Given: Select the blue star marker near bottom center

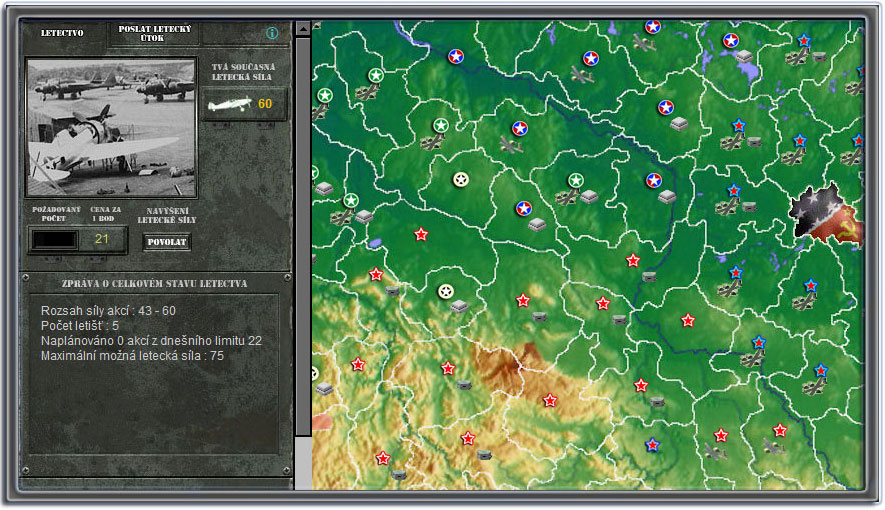Looking at the screenshot, I should (652, 445).
